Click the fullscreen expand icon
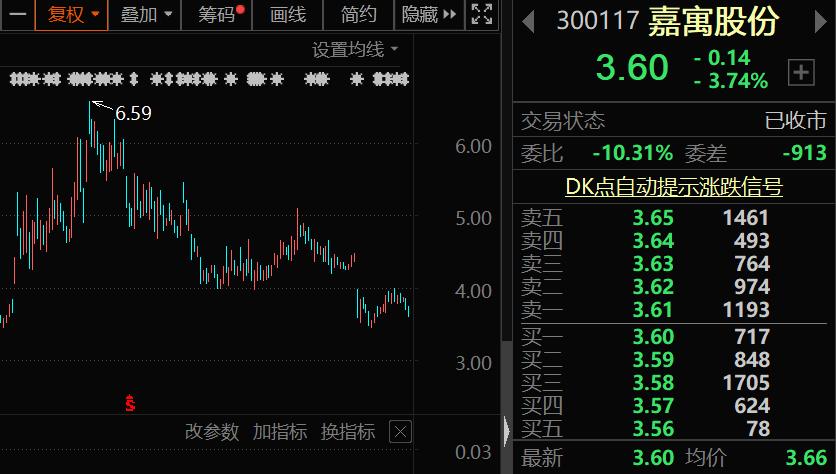Screen dimensions: 836x474 point(482,14)
